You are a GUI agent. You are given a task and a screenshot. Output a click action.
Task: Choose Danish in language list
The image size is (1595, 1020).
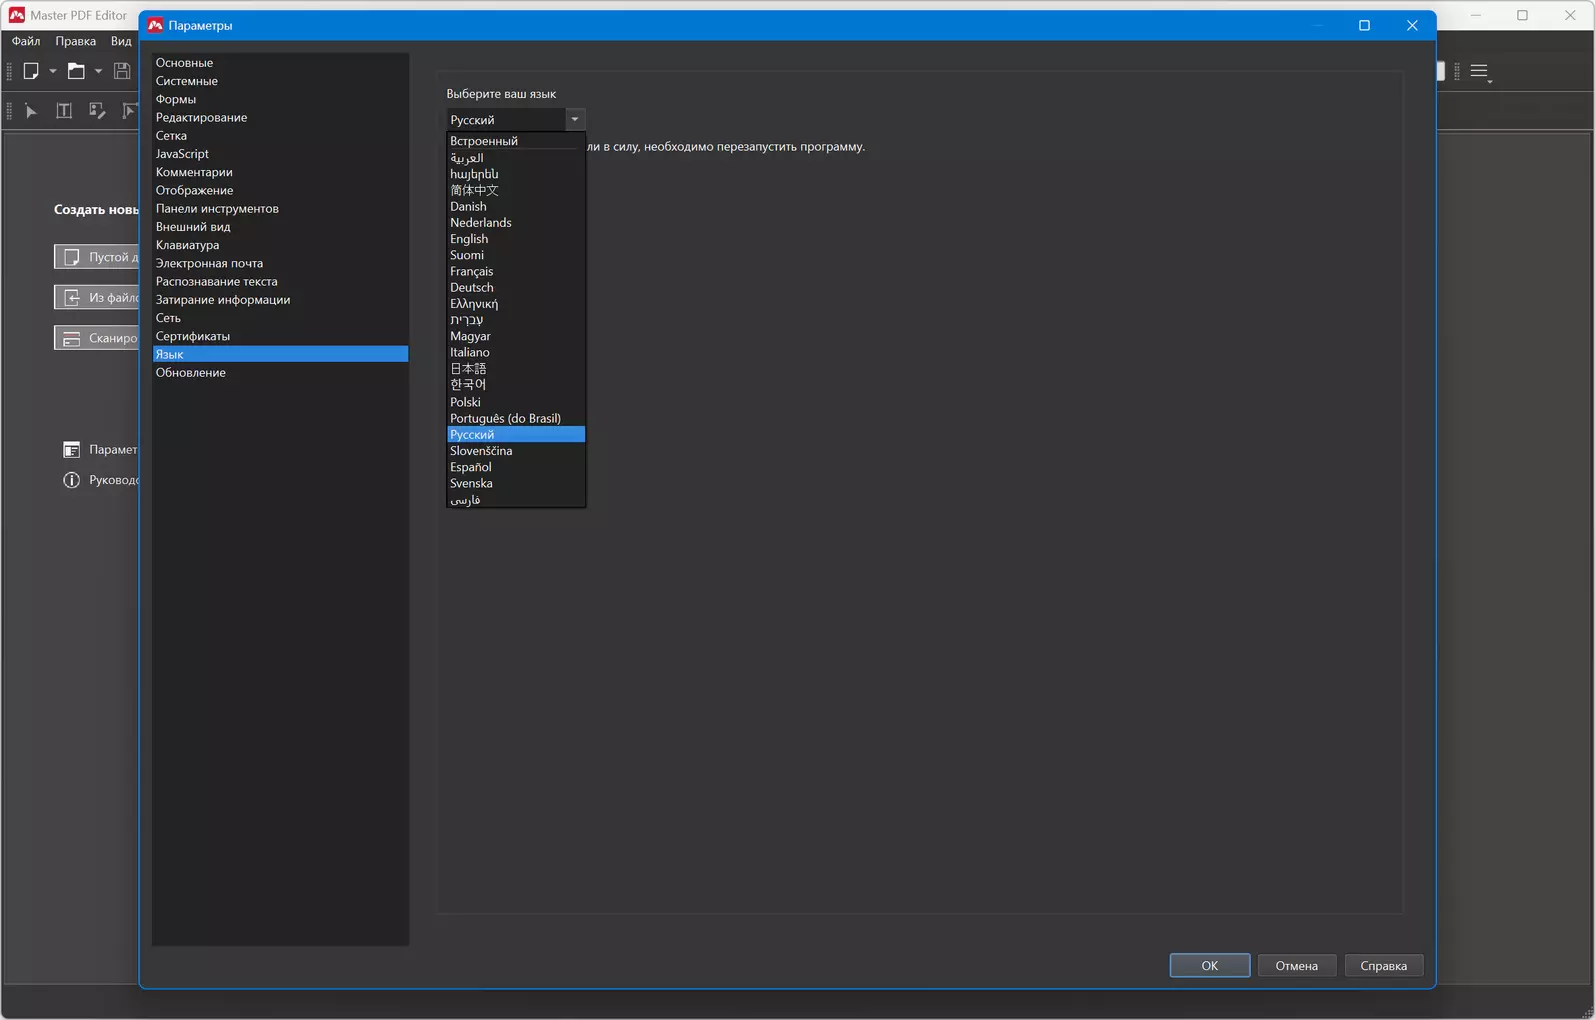pyautogui.click(x=516, y=206)
